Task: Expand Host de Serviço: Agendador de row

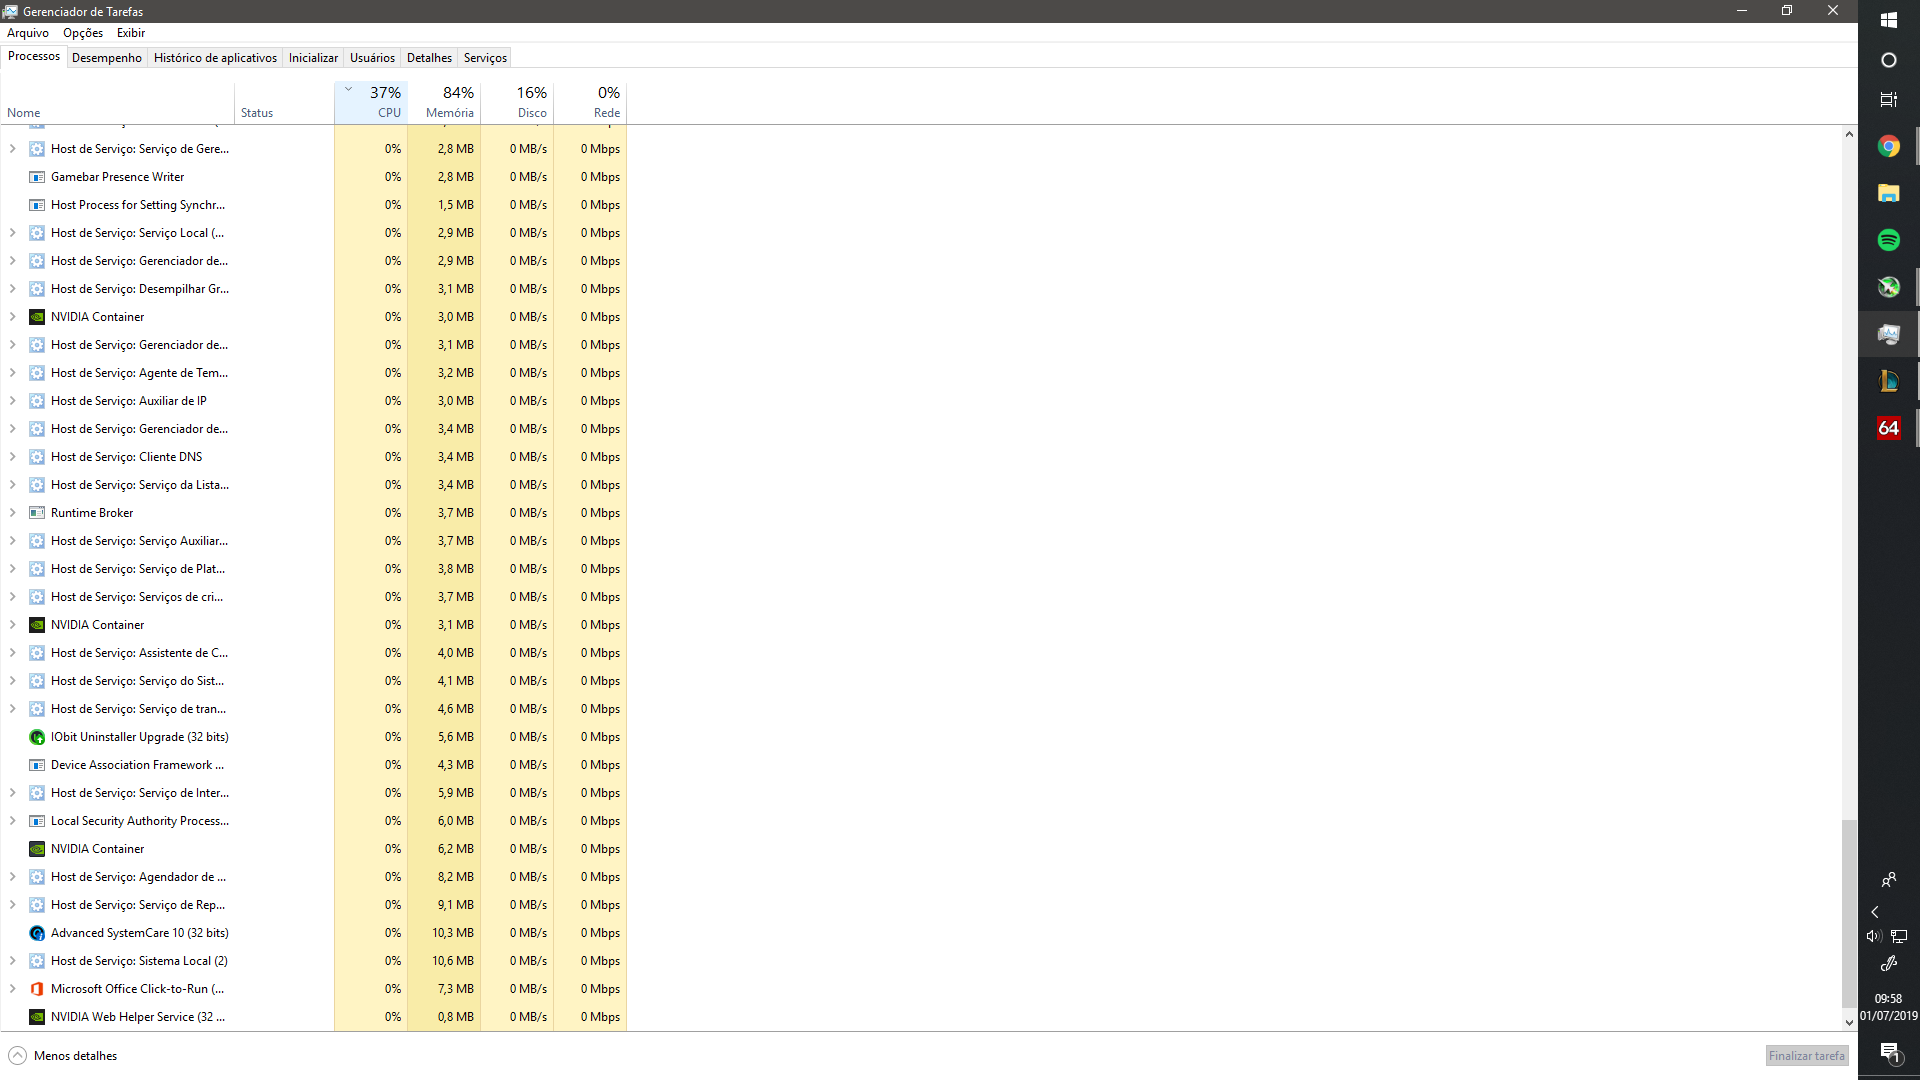Action: pos(12,877)
